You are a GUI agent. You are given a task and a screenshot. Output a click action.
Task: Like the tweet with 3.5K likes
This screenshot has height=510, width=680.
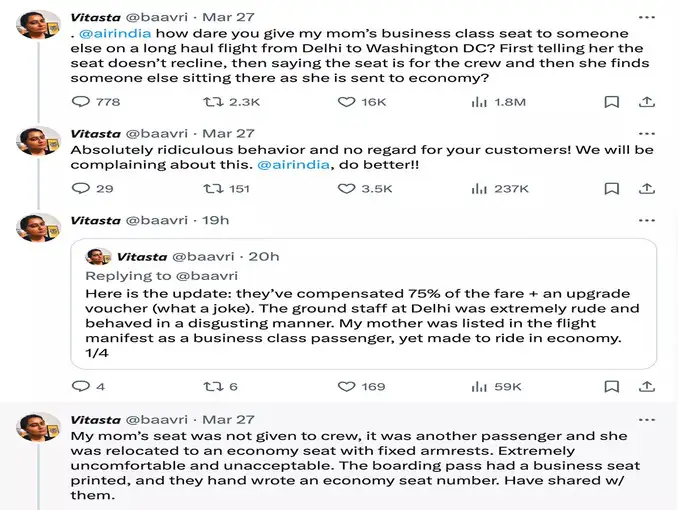click(347, 188)
